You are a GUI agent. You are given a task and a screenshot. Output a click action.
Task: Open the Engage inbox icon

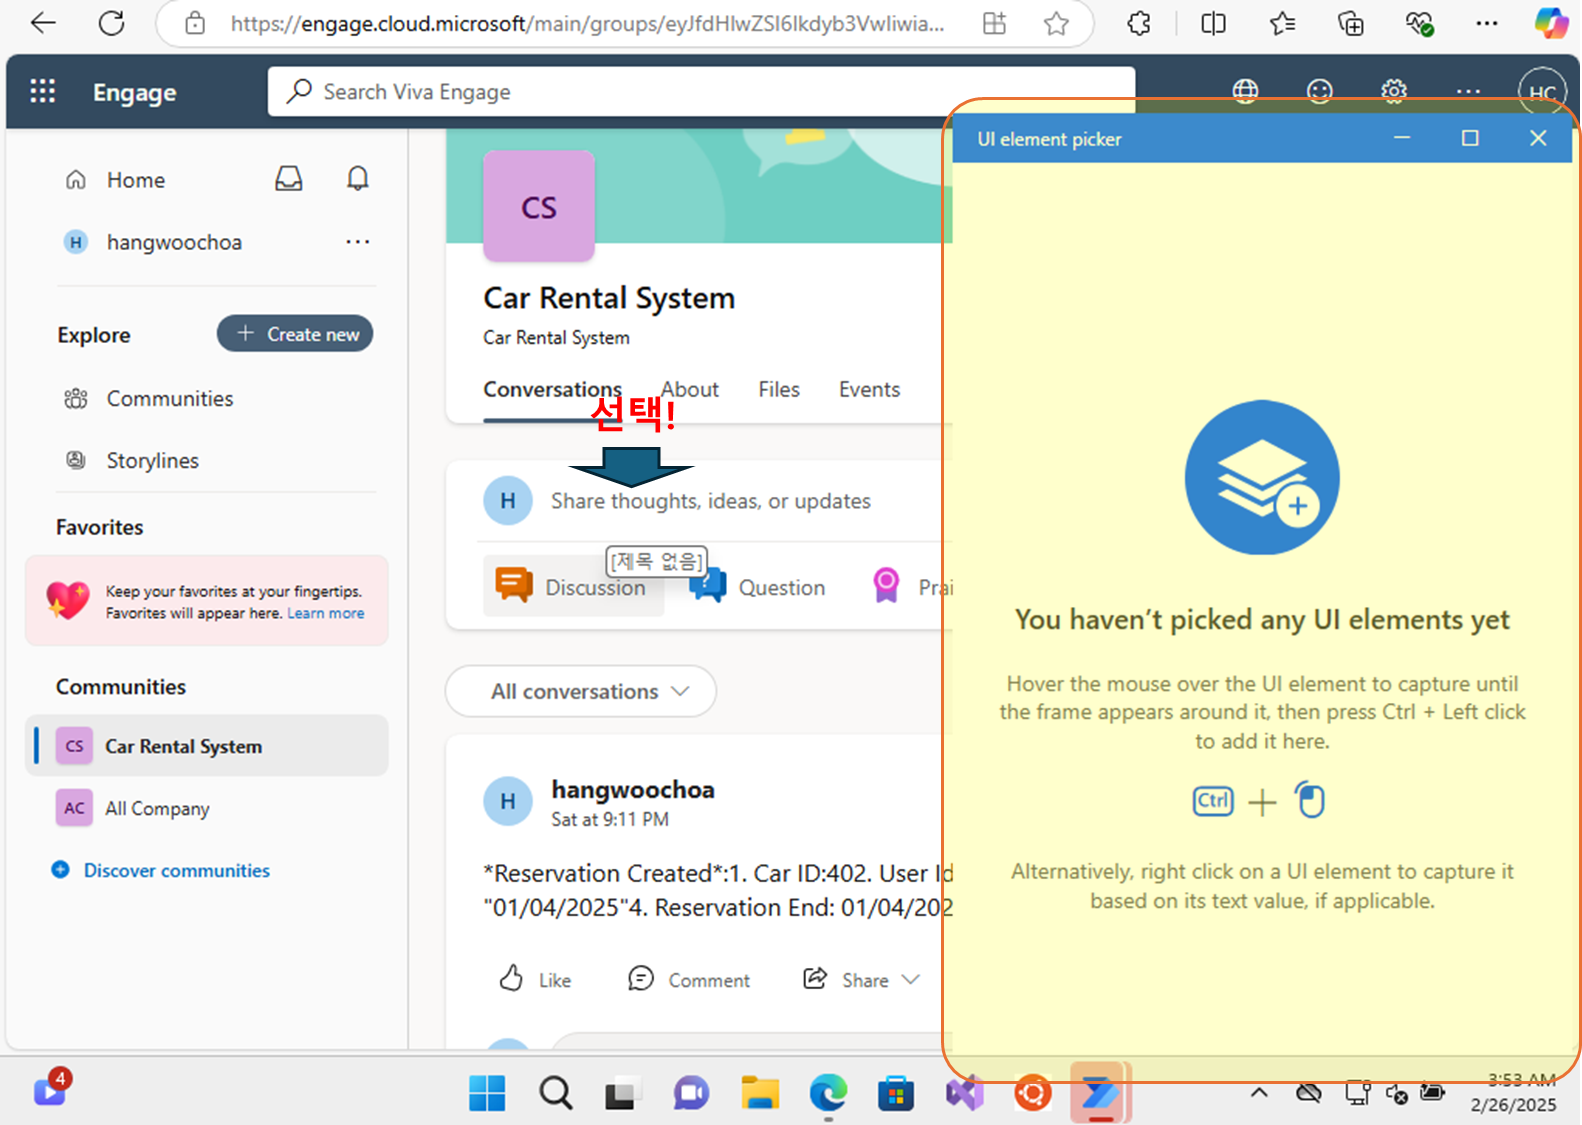click(289, 179)
